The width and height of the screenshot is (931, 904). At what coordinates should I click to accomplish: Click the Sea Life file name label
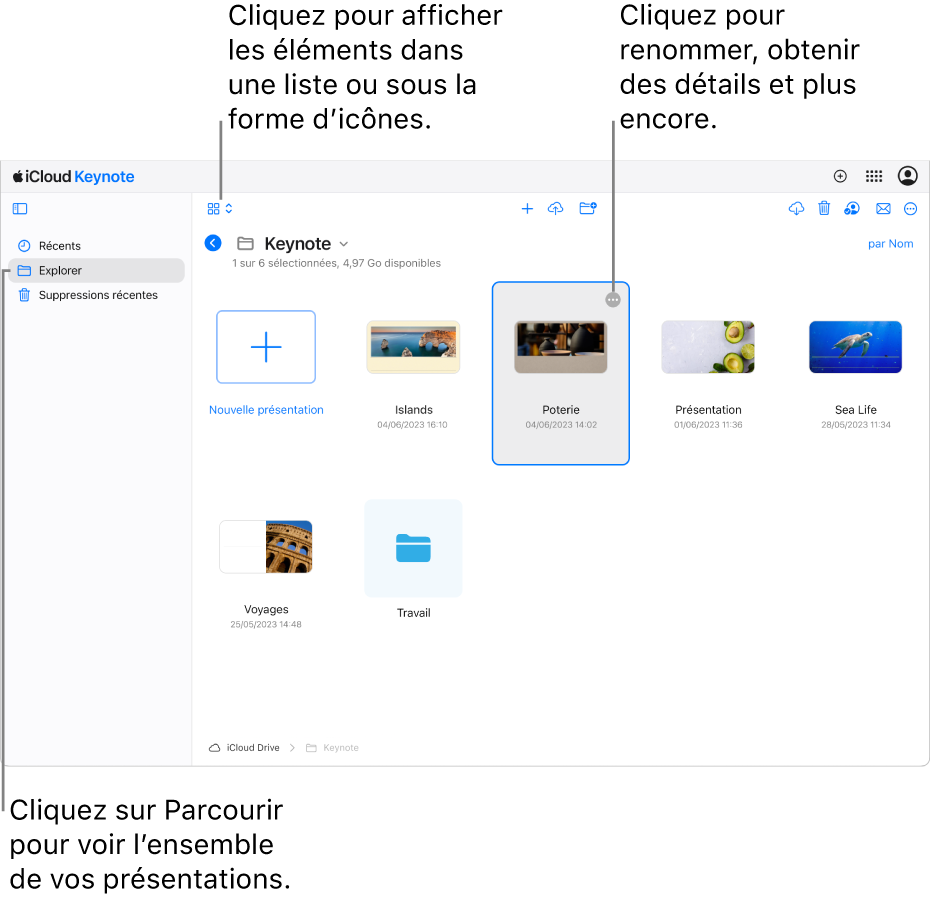(x=856, y=410)
